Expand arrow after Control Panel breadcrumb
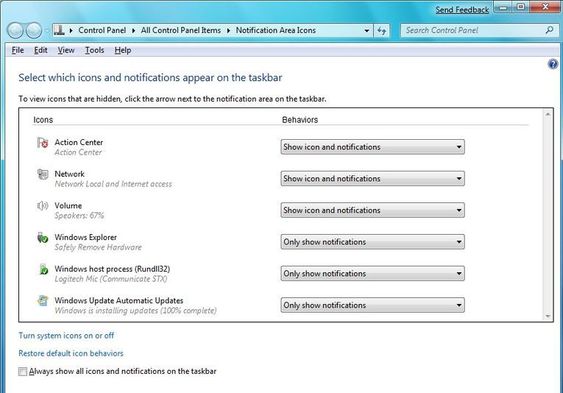Image resolution: width=563 pixels, height=393 pixels. [x=134, y=31]
